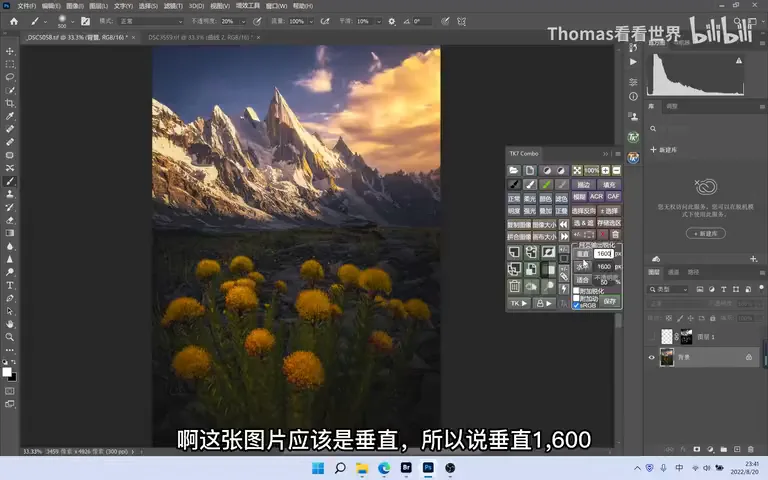Open TK7 Combo panel menu

(x=618, y=154)
